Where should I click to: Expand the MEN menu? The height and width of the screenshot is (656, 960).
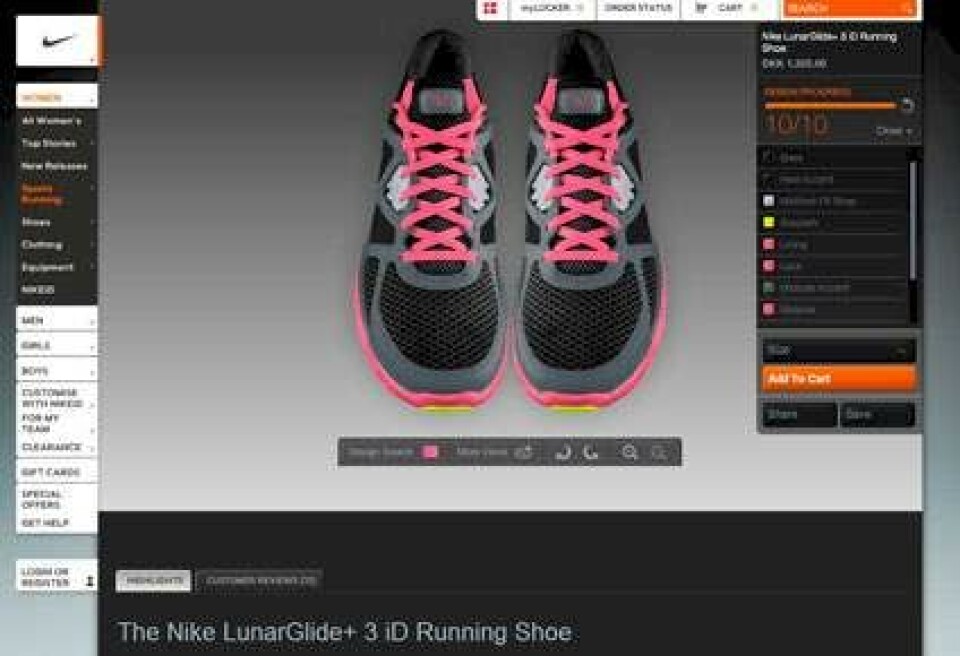[x=56, y=320]
